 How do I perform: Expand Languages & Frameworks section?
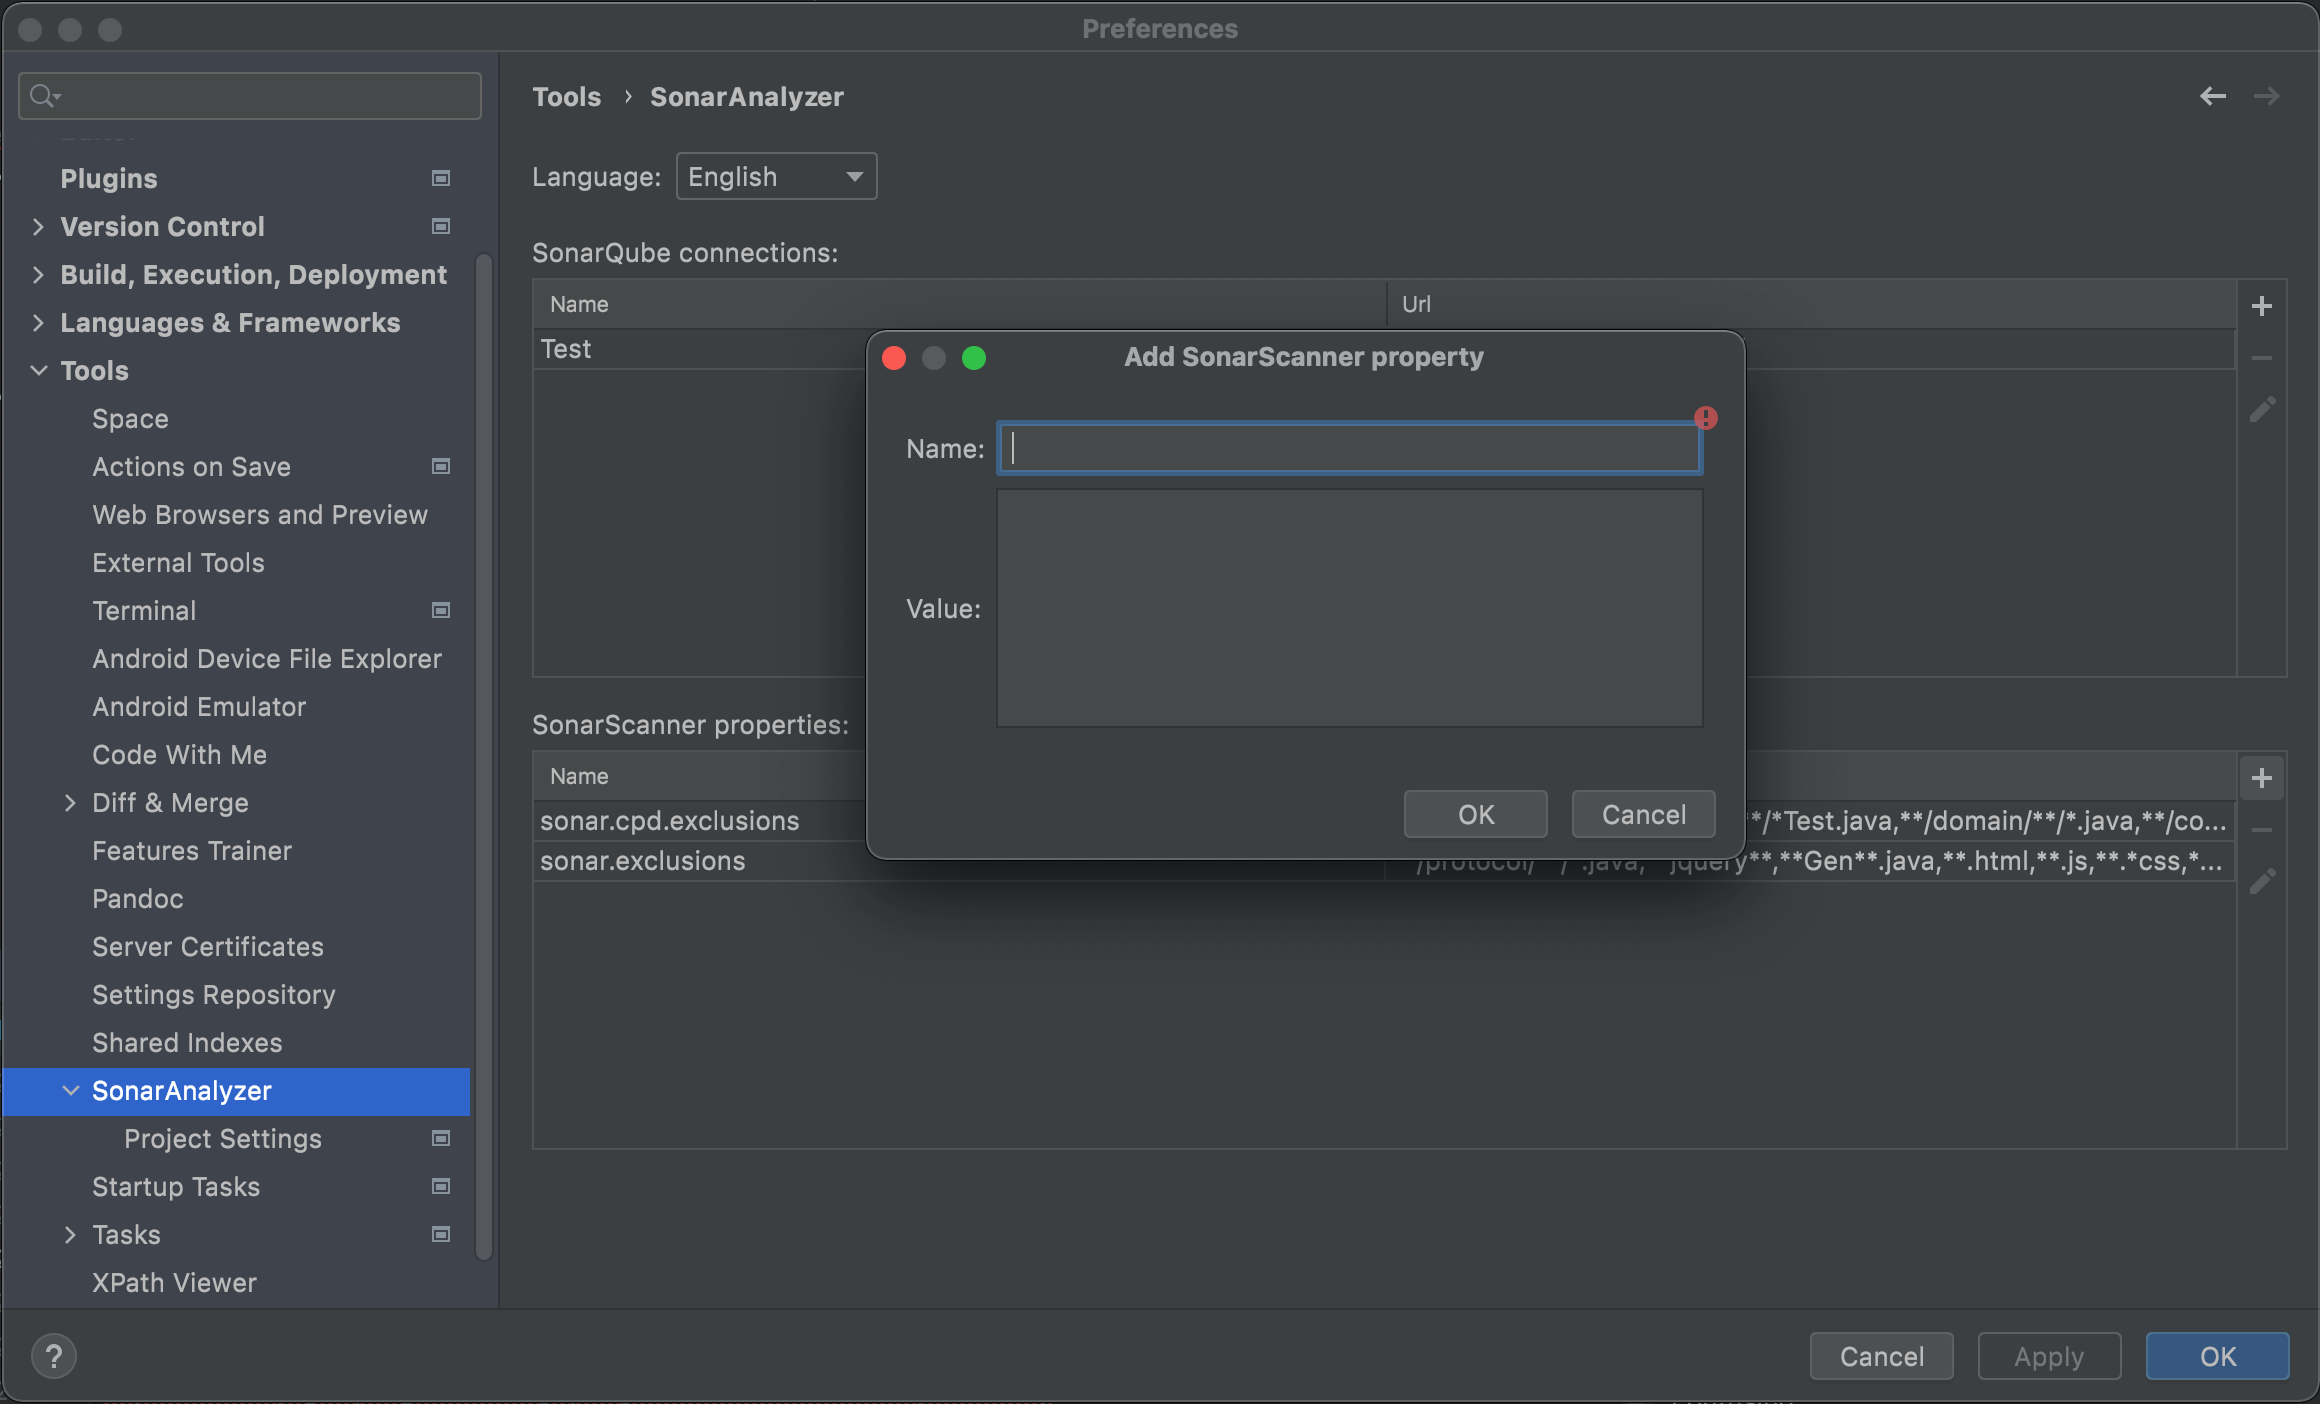tap(38, 322)
